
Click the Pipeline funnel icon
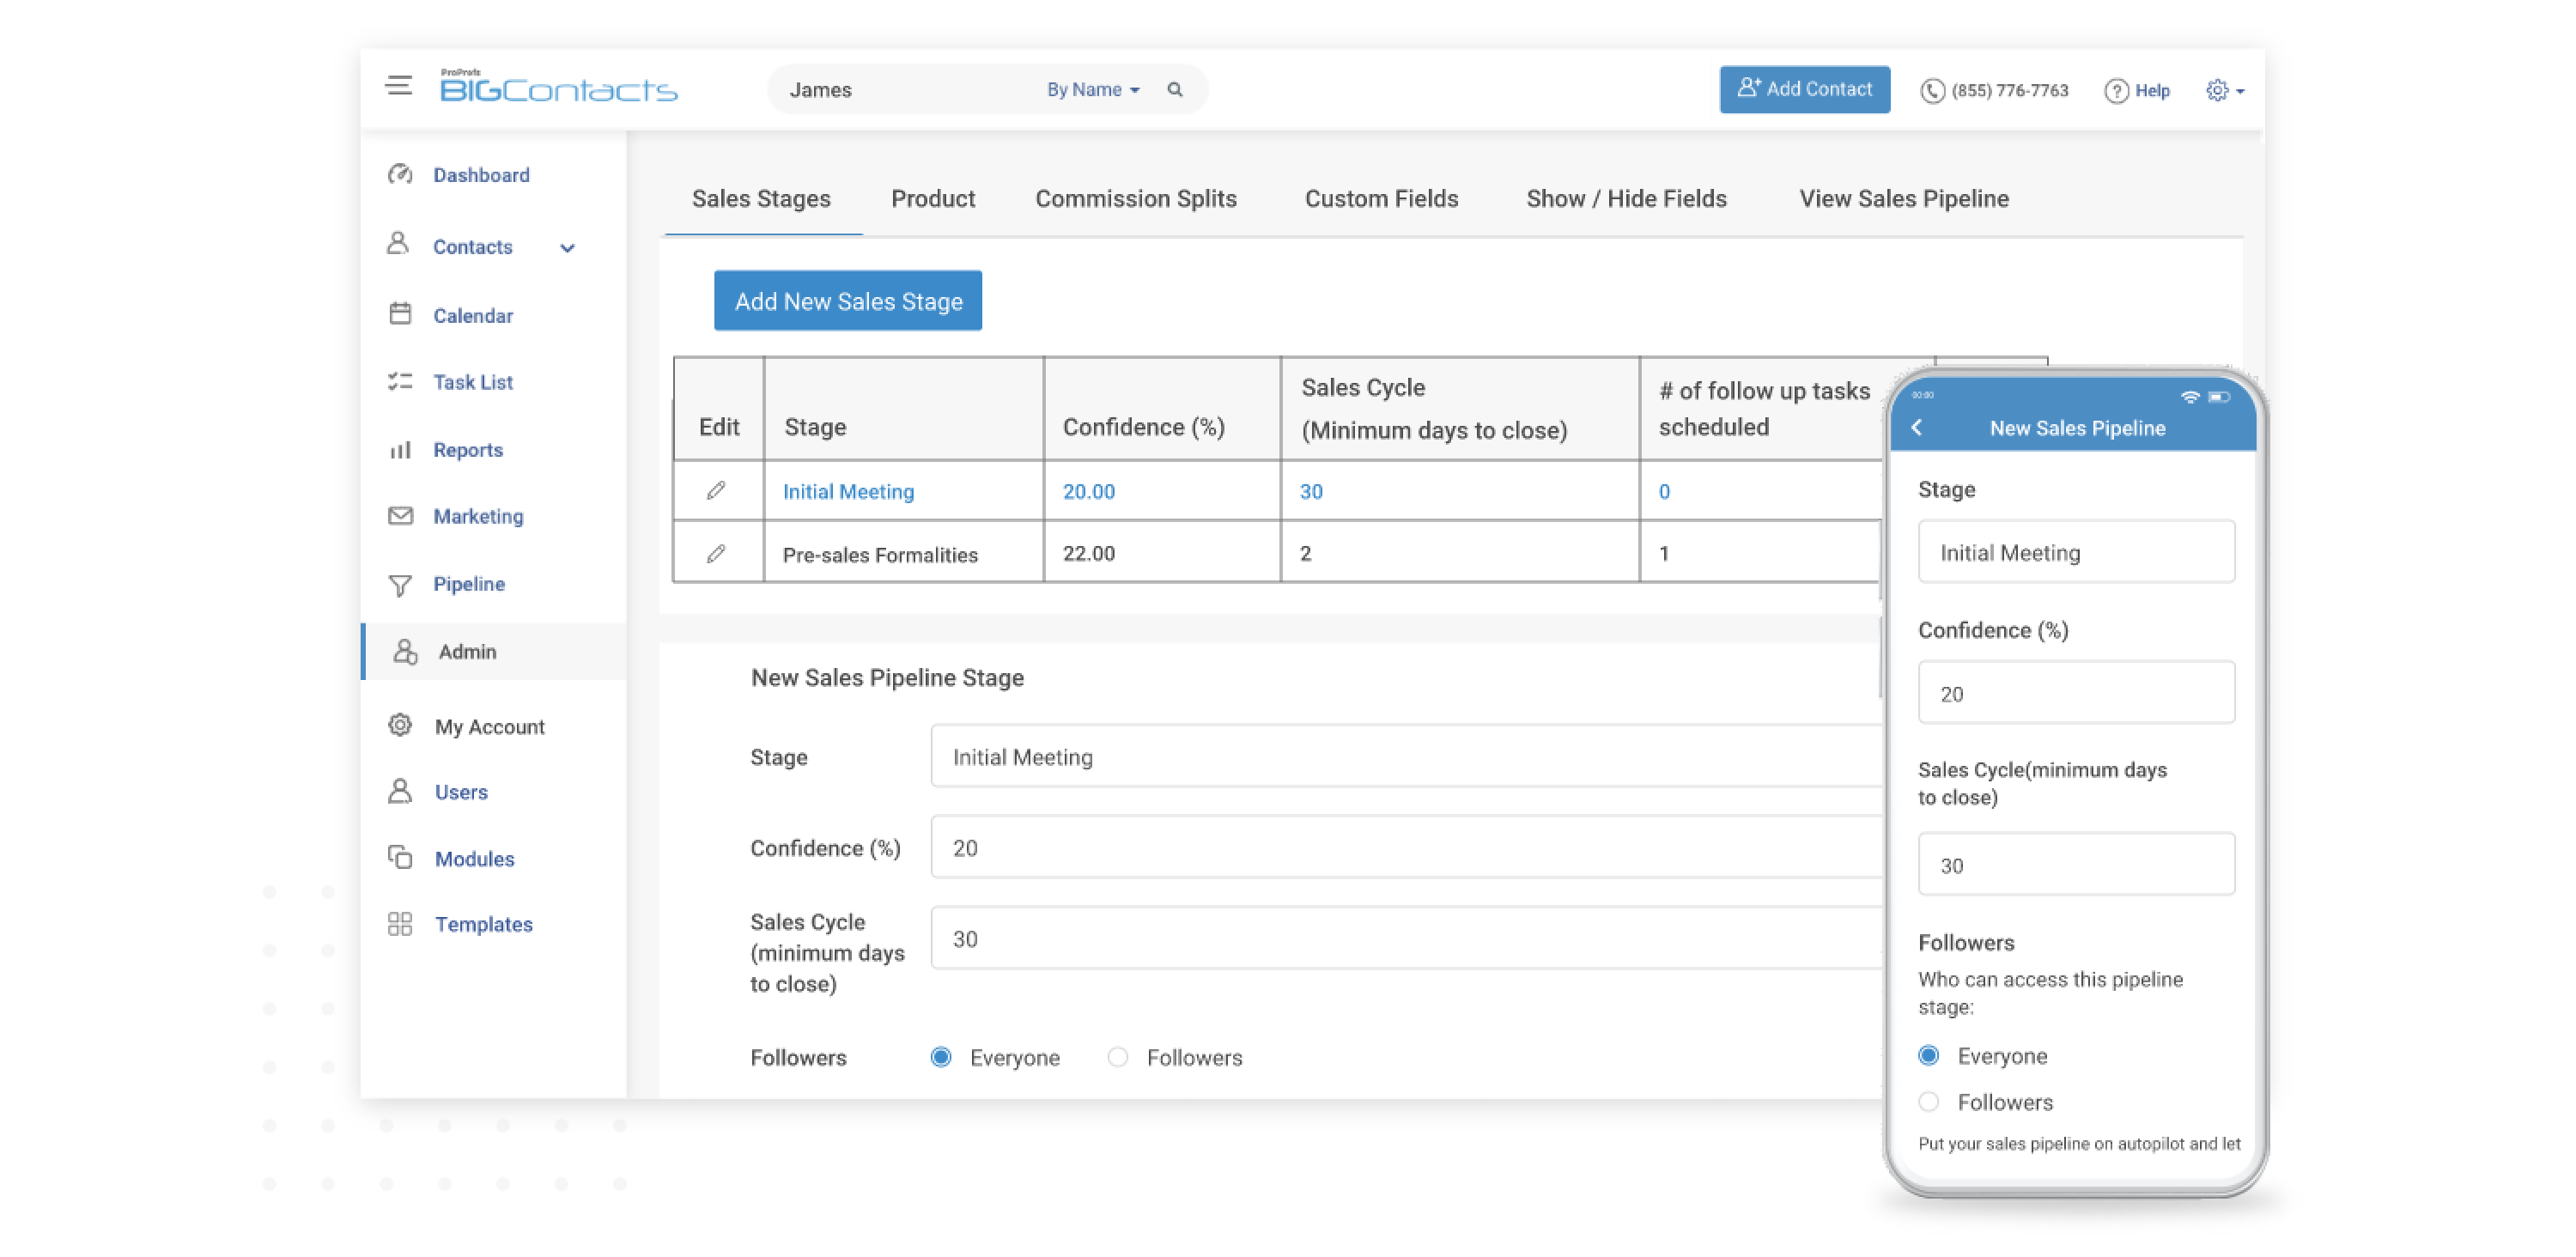point(400,585)
